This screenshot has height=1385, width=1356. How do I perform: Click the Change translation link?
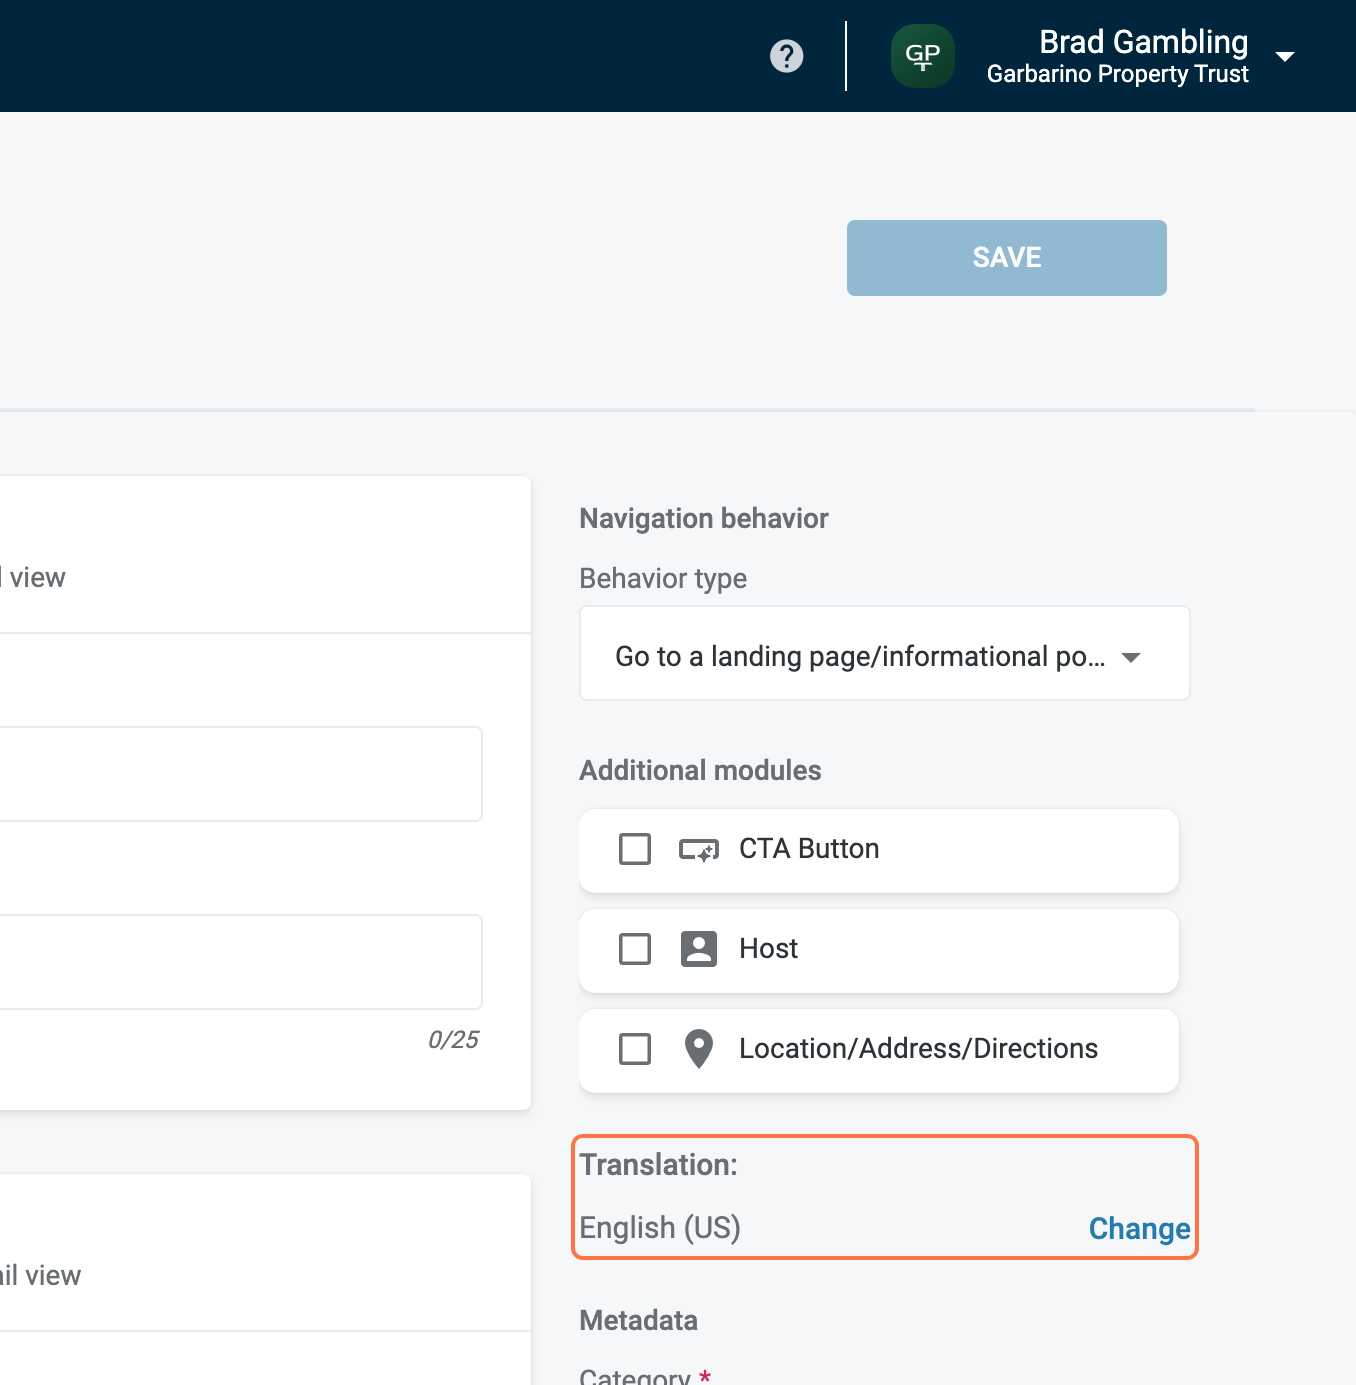pyautogui.click(x=1139, y=1228)
